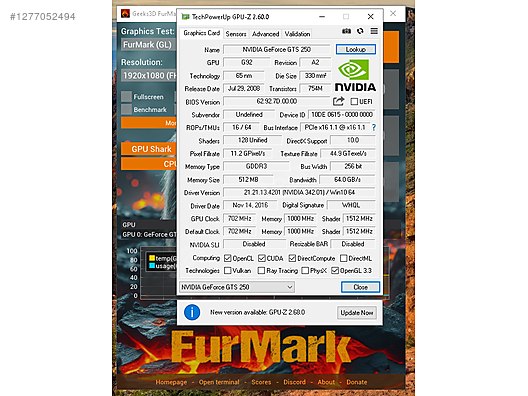Click the FurMark window flame icon
The height and width of the screenshot is (396, 528).
click(x=126, y=13)
